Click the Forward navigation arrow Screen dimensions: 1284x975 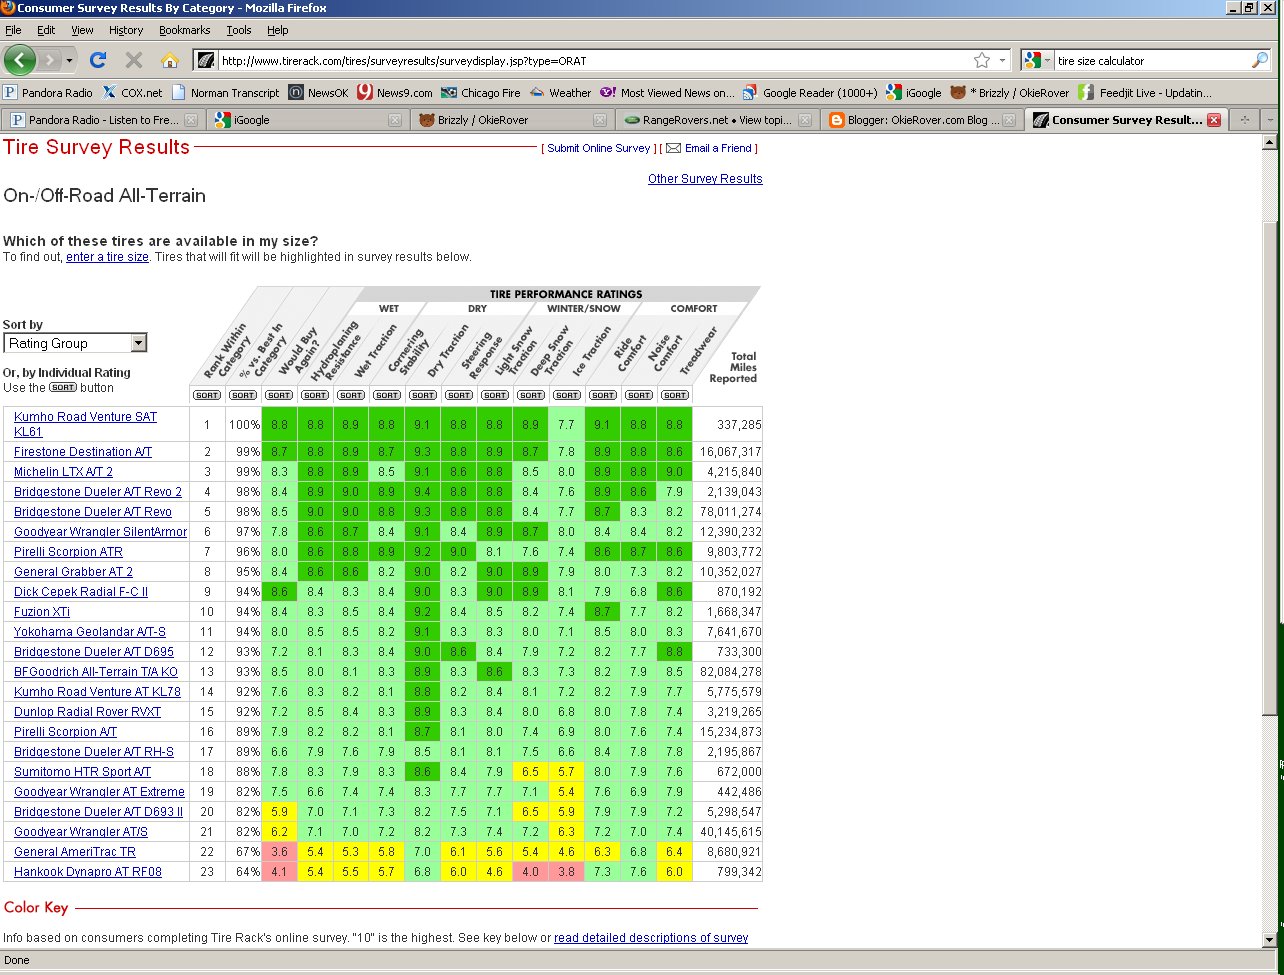(x=50, y=60)
